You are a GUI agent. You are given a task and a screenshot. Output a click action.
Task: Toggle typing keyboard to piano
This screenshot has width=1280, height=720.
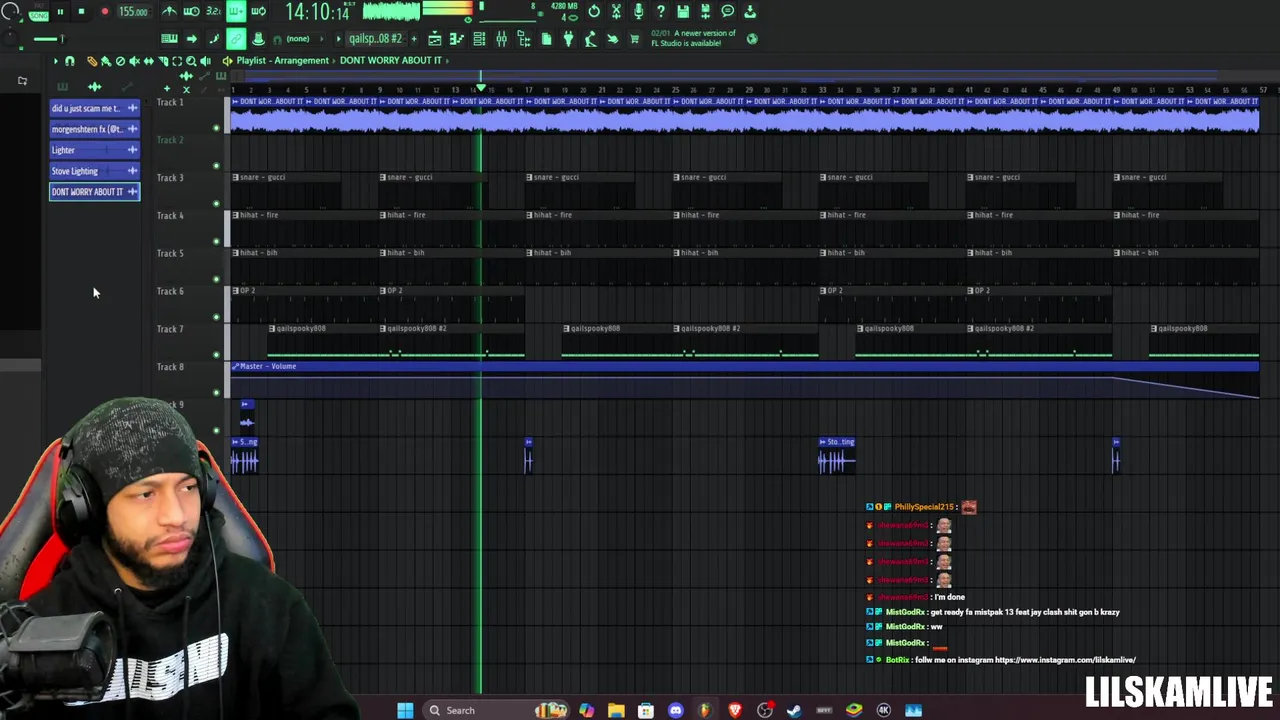[x=169, y=39]
